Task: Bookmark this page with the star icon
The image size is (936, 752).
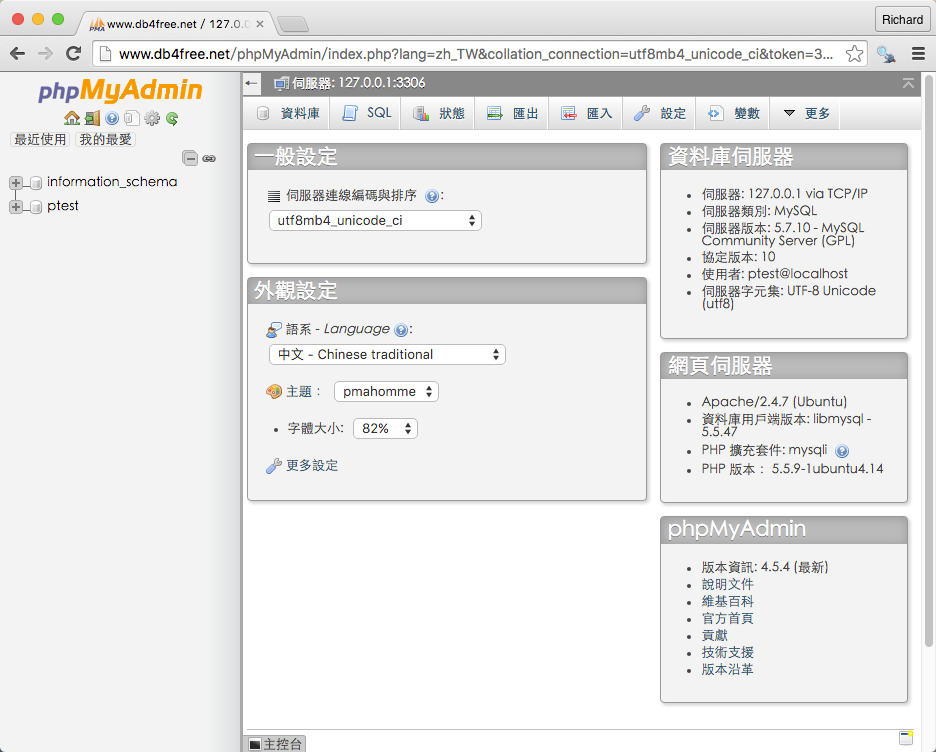Action: [x=855, y=54]
